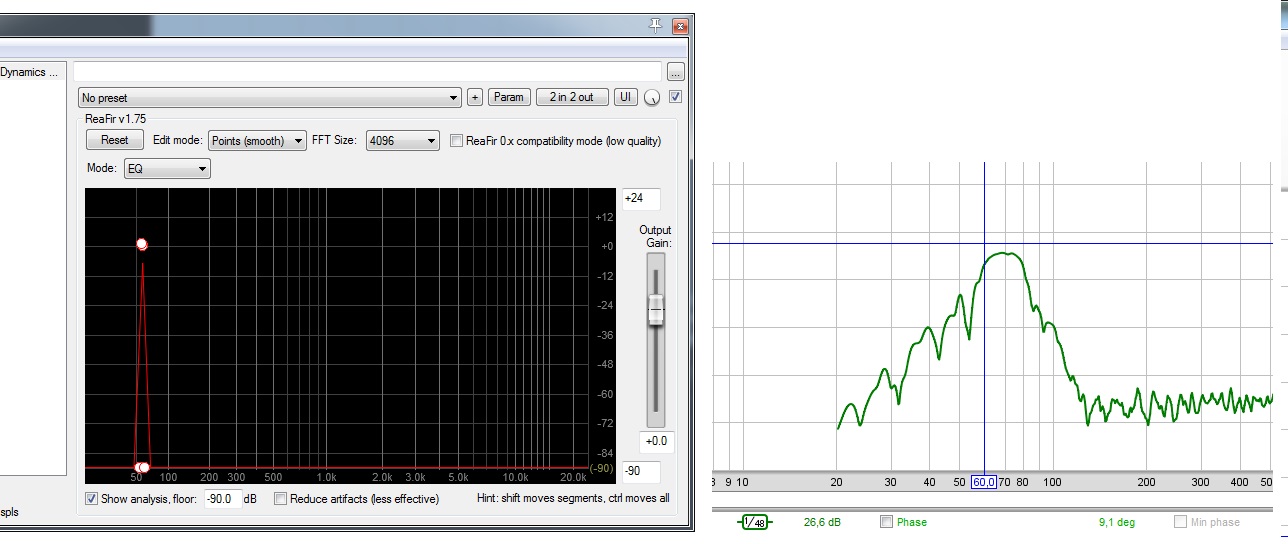
Task: Toggle the FX bypass checkbox next to the knob
Action: [675, 97]
